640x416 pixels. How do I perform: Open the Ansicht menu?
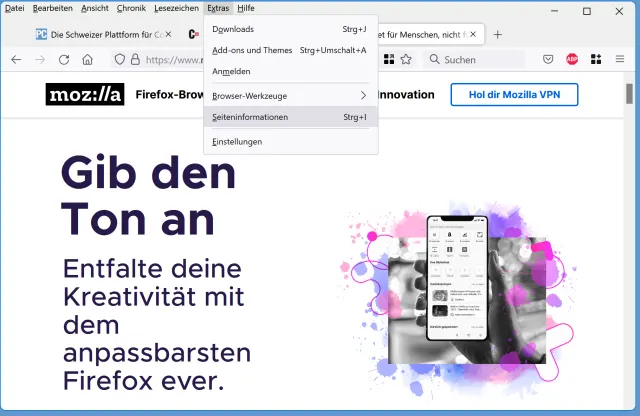95,8
